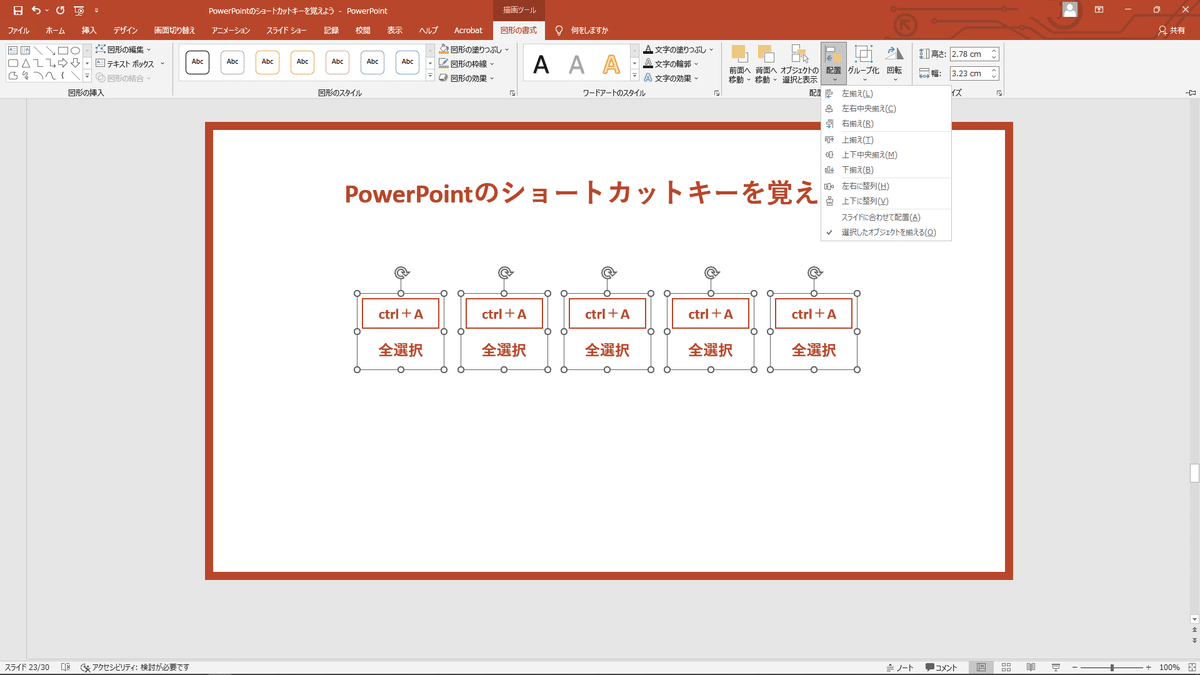Click the zoom slider on status bar
The width and height of the screenshot is (1200, 675).
click(x=1113, y=667)
